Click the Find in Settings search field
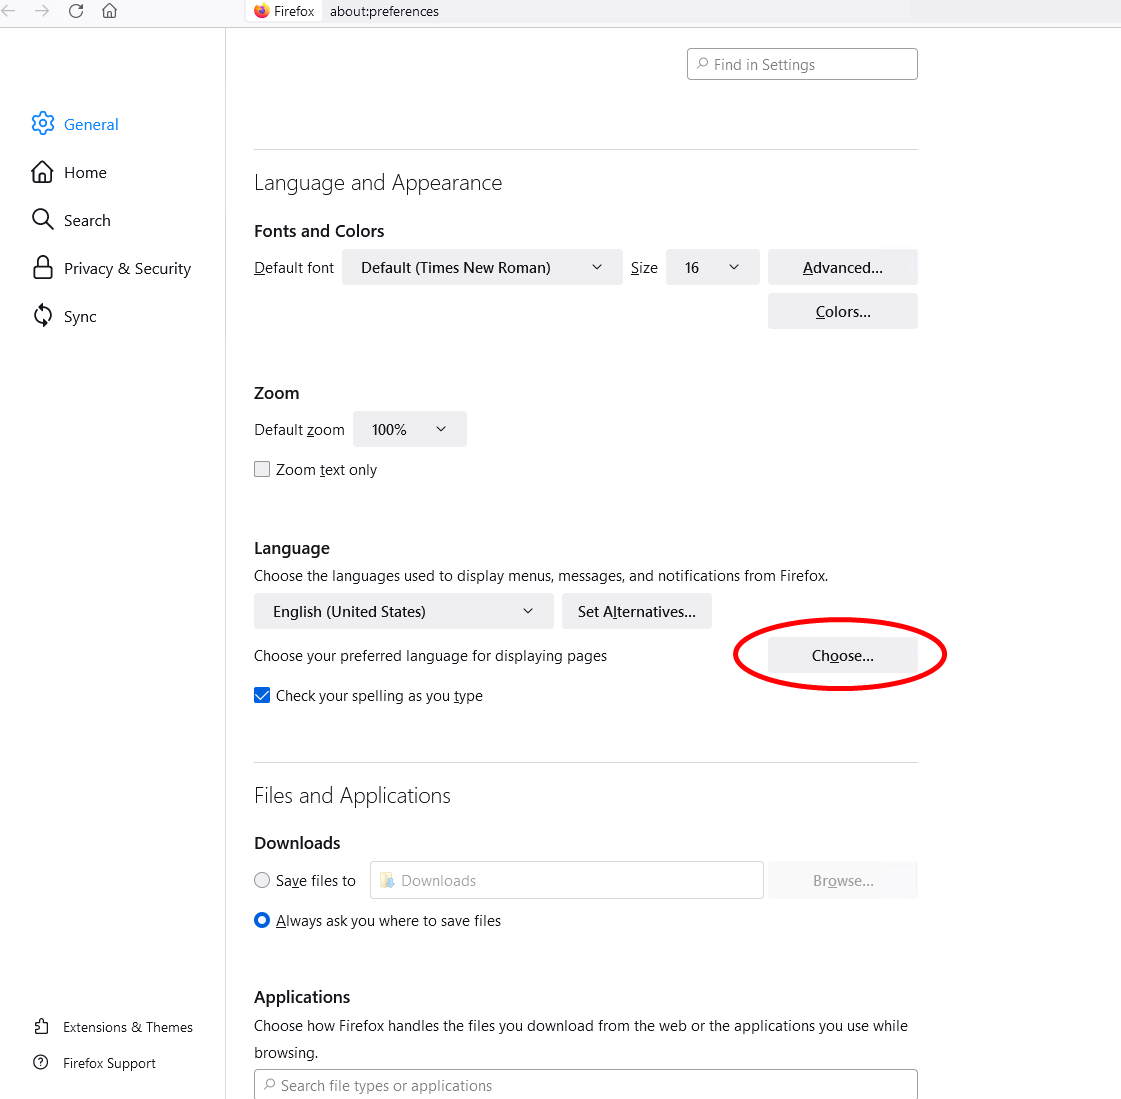Image resolution: width=1121 pixels, height=1099 pixels. tap(802, 64)
